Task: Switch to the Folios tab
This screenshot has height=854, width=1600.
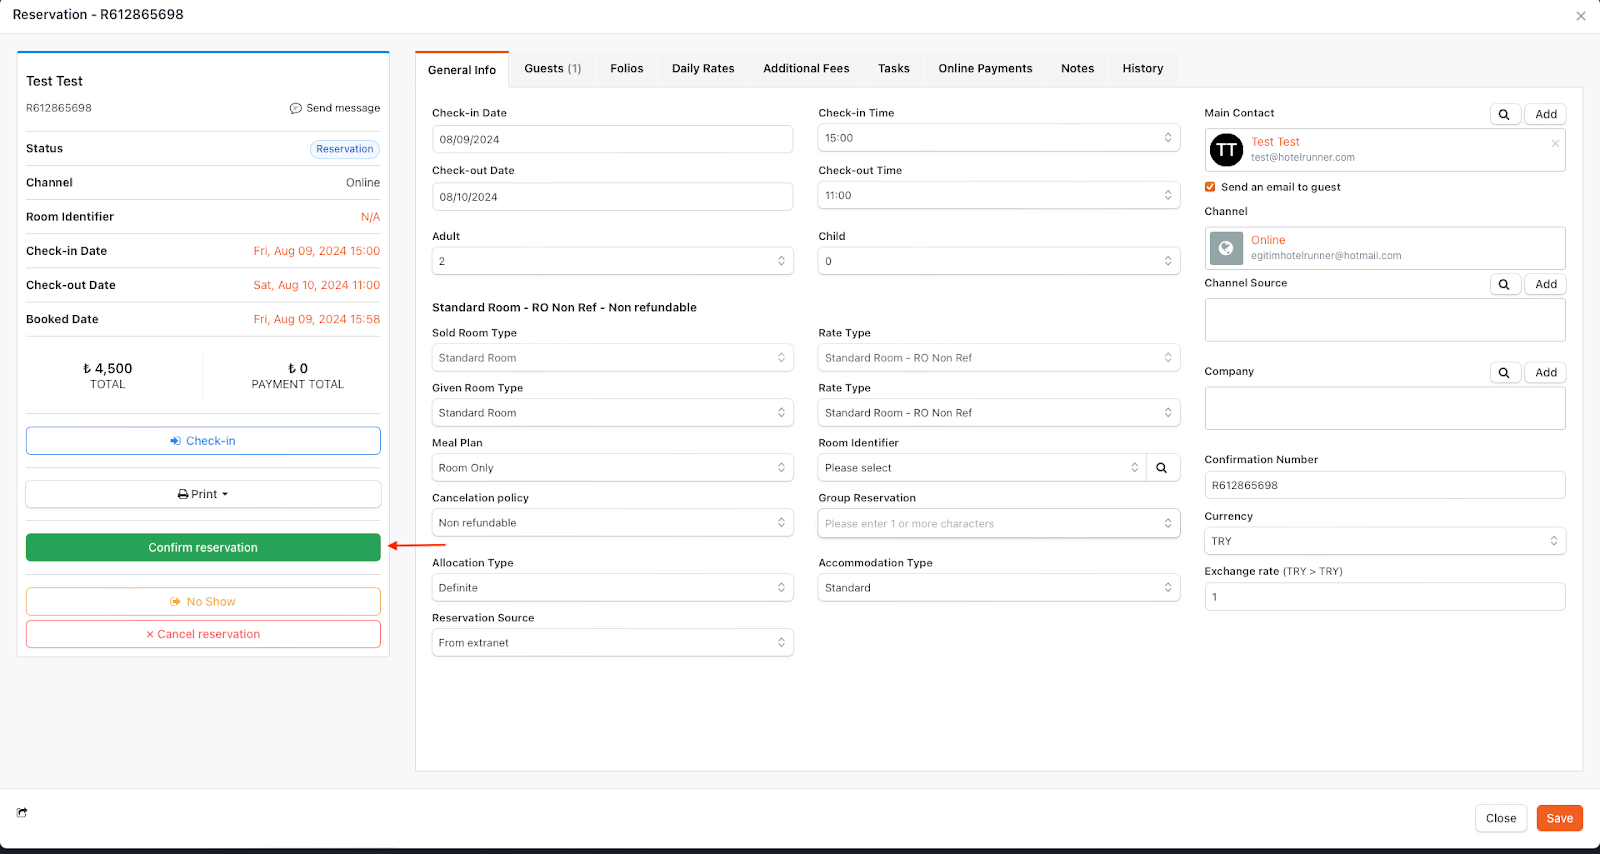Action: point(626,68)
